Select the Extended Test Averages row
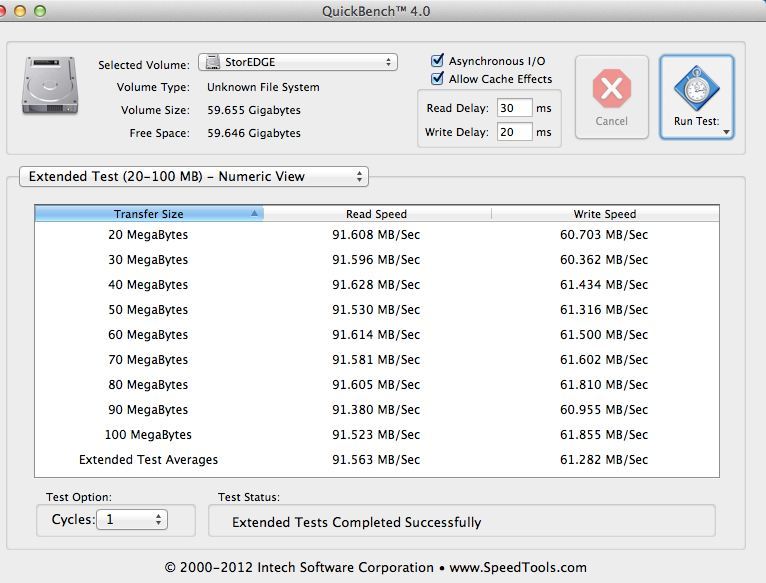 click(376, 460)
